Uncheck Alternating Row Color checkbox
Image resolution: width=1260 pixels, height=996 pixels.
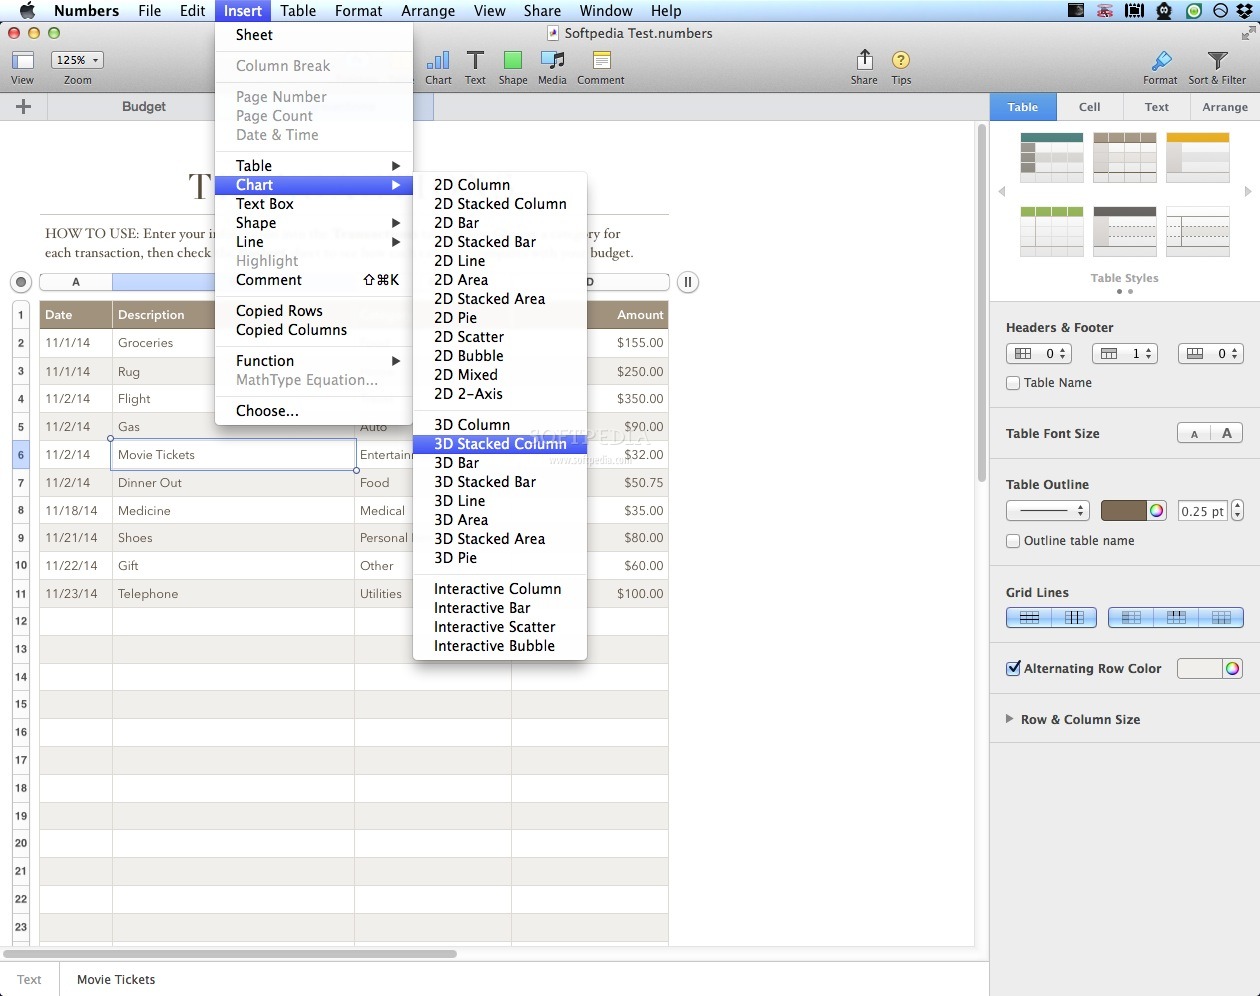click(1013, 668)
